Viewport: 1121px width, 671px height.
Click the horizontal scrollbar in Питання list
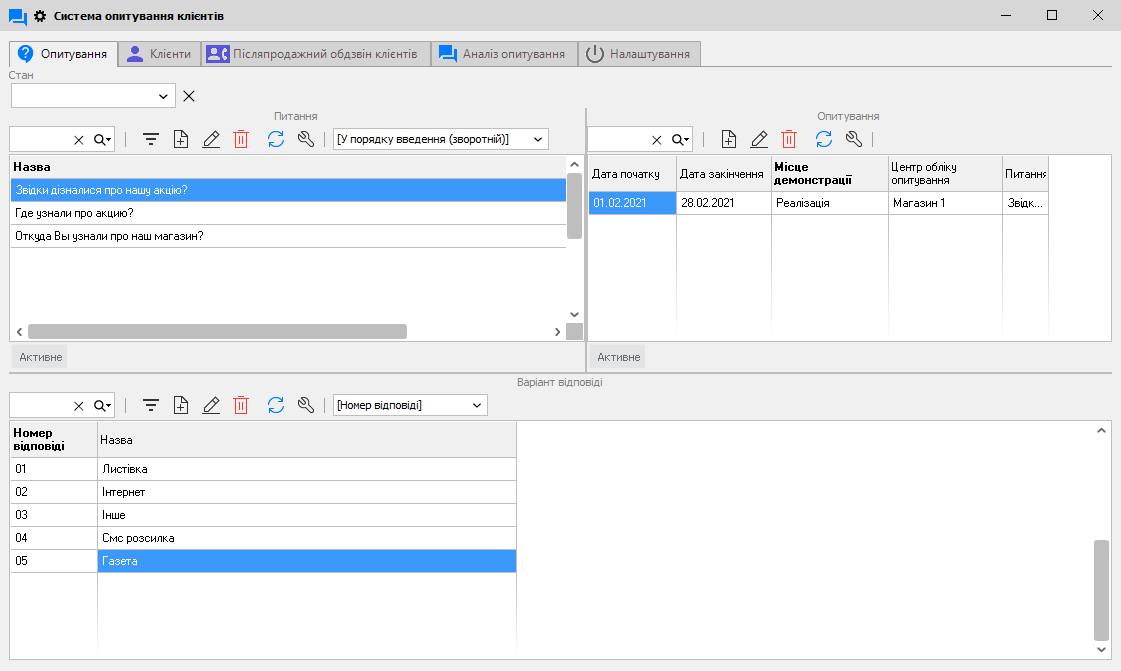(x=217, y=331)
